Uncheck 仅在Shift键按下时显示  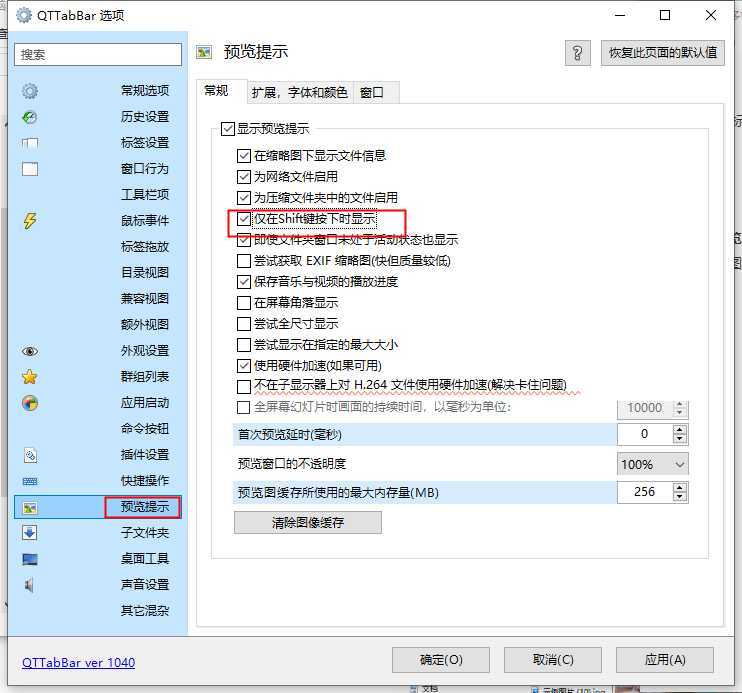tap(243, 219)
